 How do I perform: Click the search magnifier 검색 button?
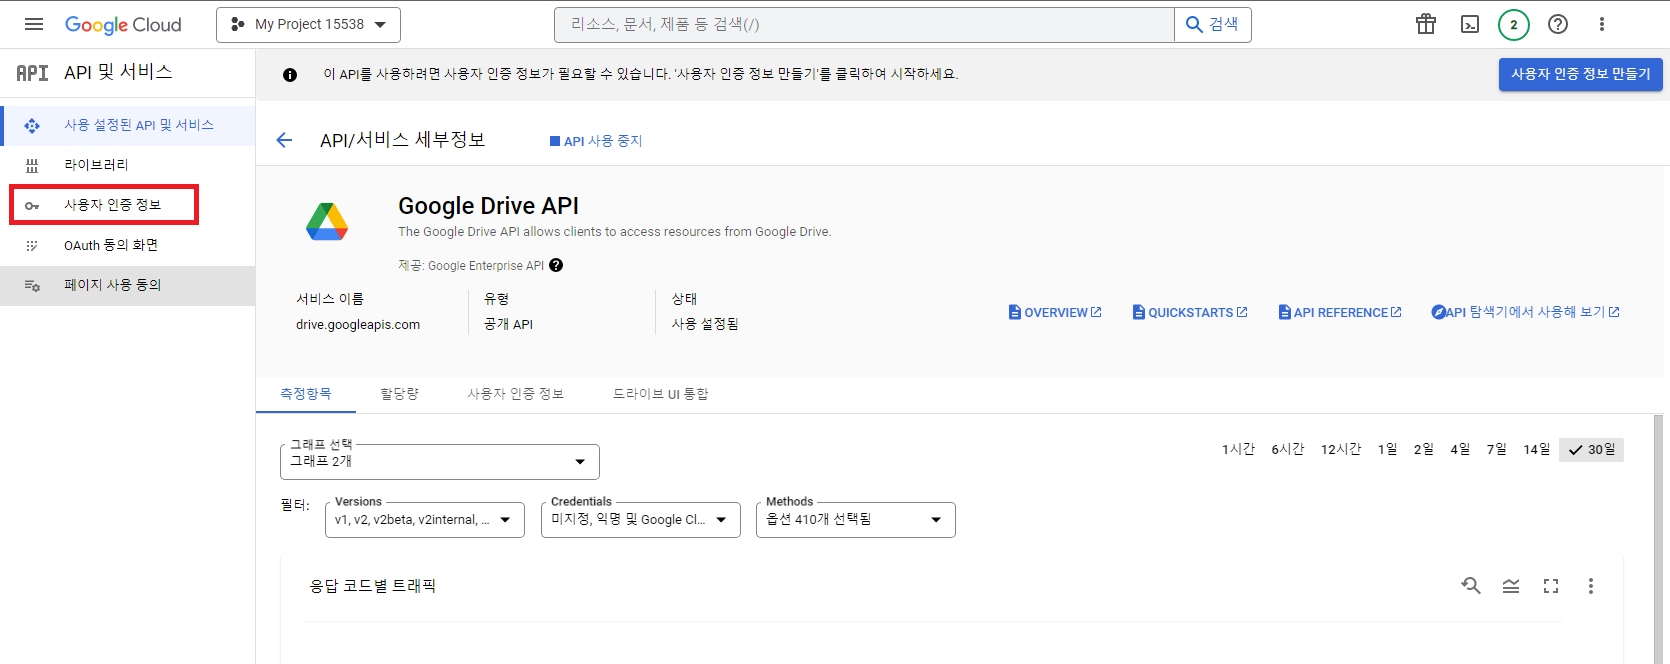pyautogui.click(x=1212, y=24)
